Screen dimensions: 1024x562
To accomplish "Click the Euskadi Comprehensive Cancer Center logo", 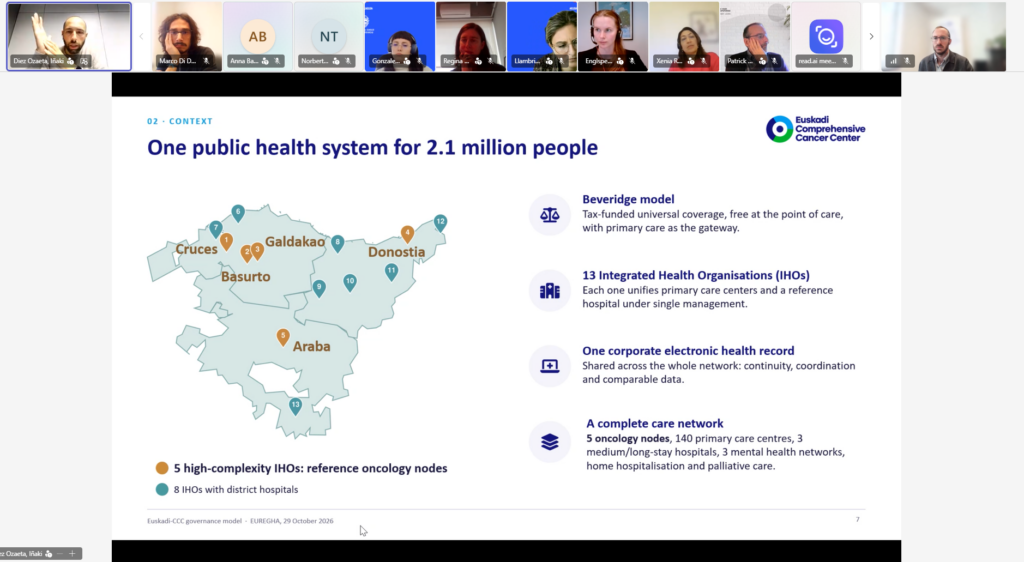I will click(815, 129).
